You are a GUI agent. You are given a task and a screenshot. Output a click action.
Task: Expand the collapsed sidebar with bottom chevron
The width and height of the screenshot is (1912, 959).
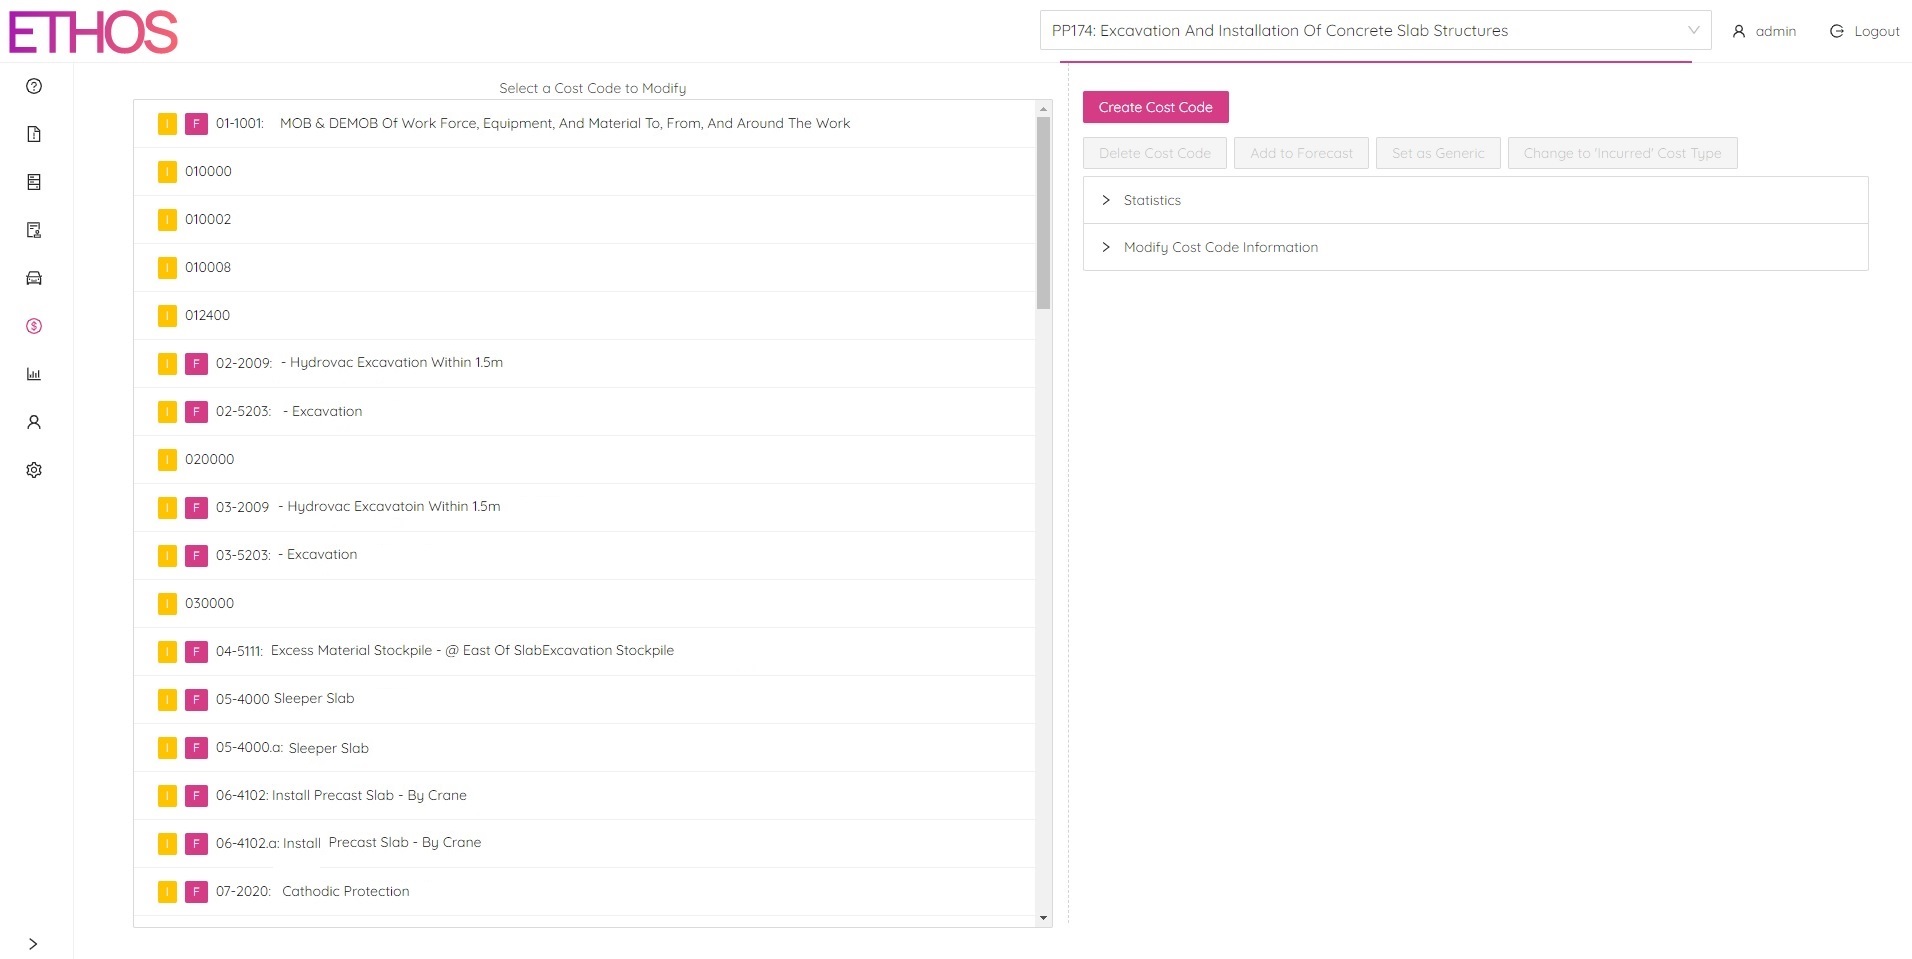pyautogui.click(x=33, y=943)
